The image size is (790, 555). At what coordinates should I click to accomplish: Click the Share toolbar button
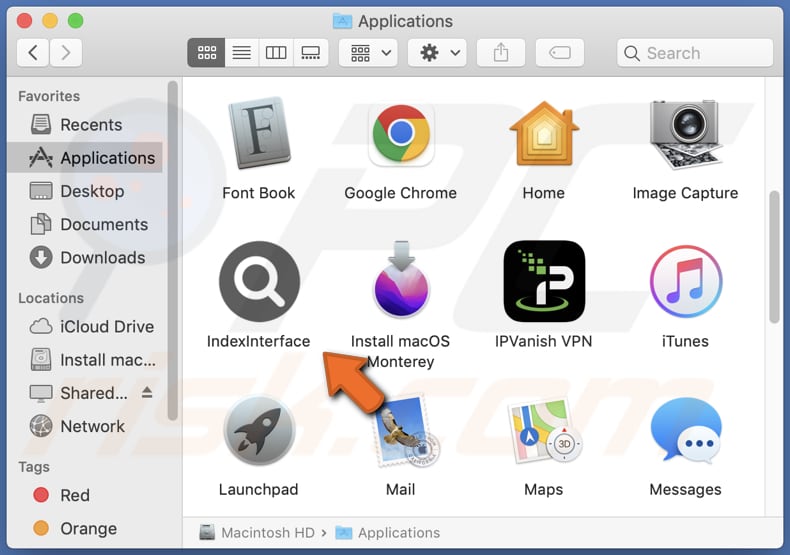click(x=501, y=52)
